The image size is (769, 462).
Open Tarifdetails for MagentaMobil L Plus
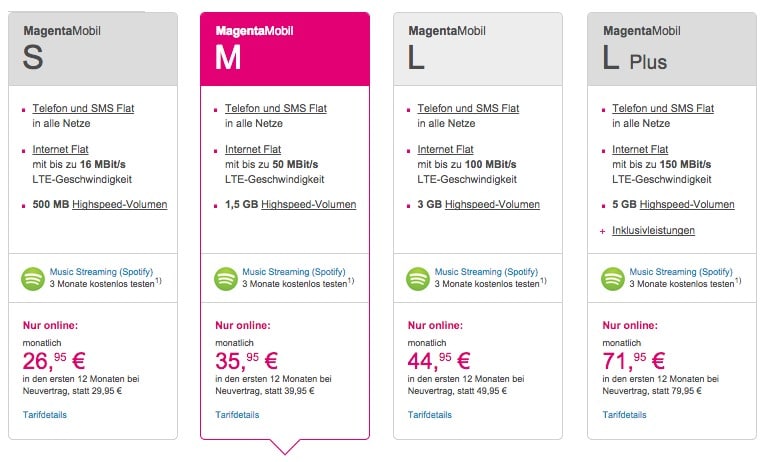pyautogui.click(x=624, y=415)
